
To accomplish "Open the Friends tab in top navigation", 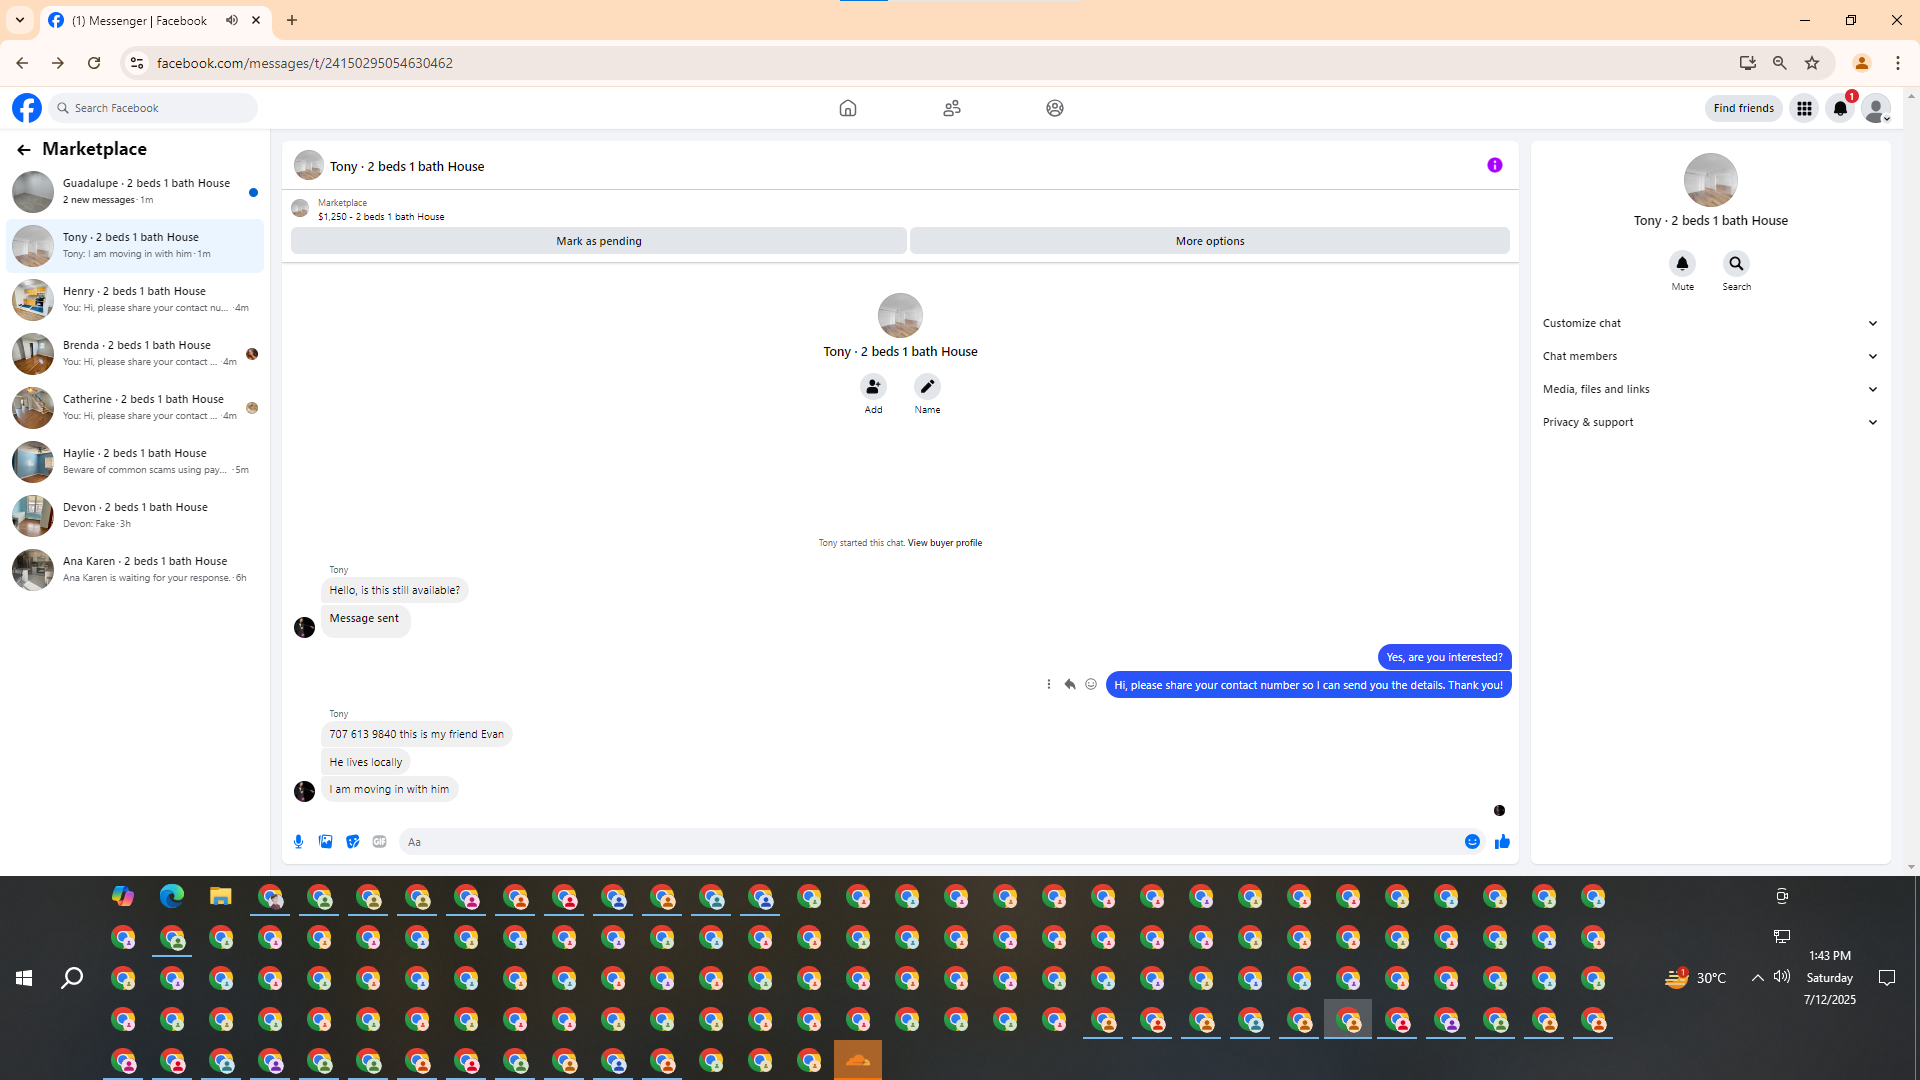I will click(951, 108).
